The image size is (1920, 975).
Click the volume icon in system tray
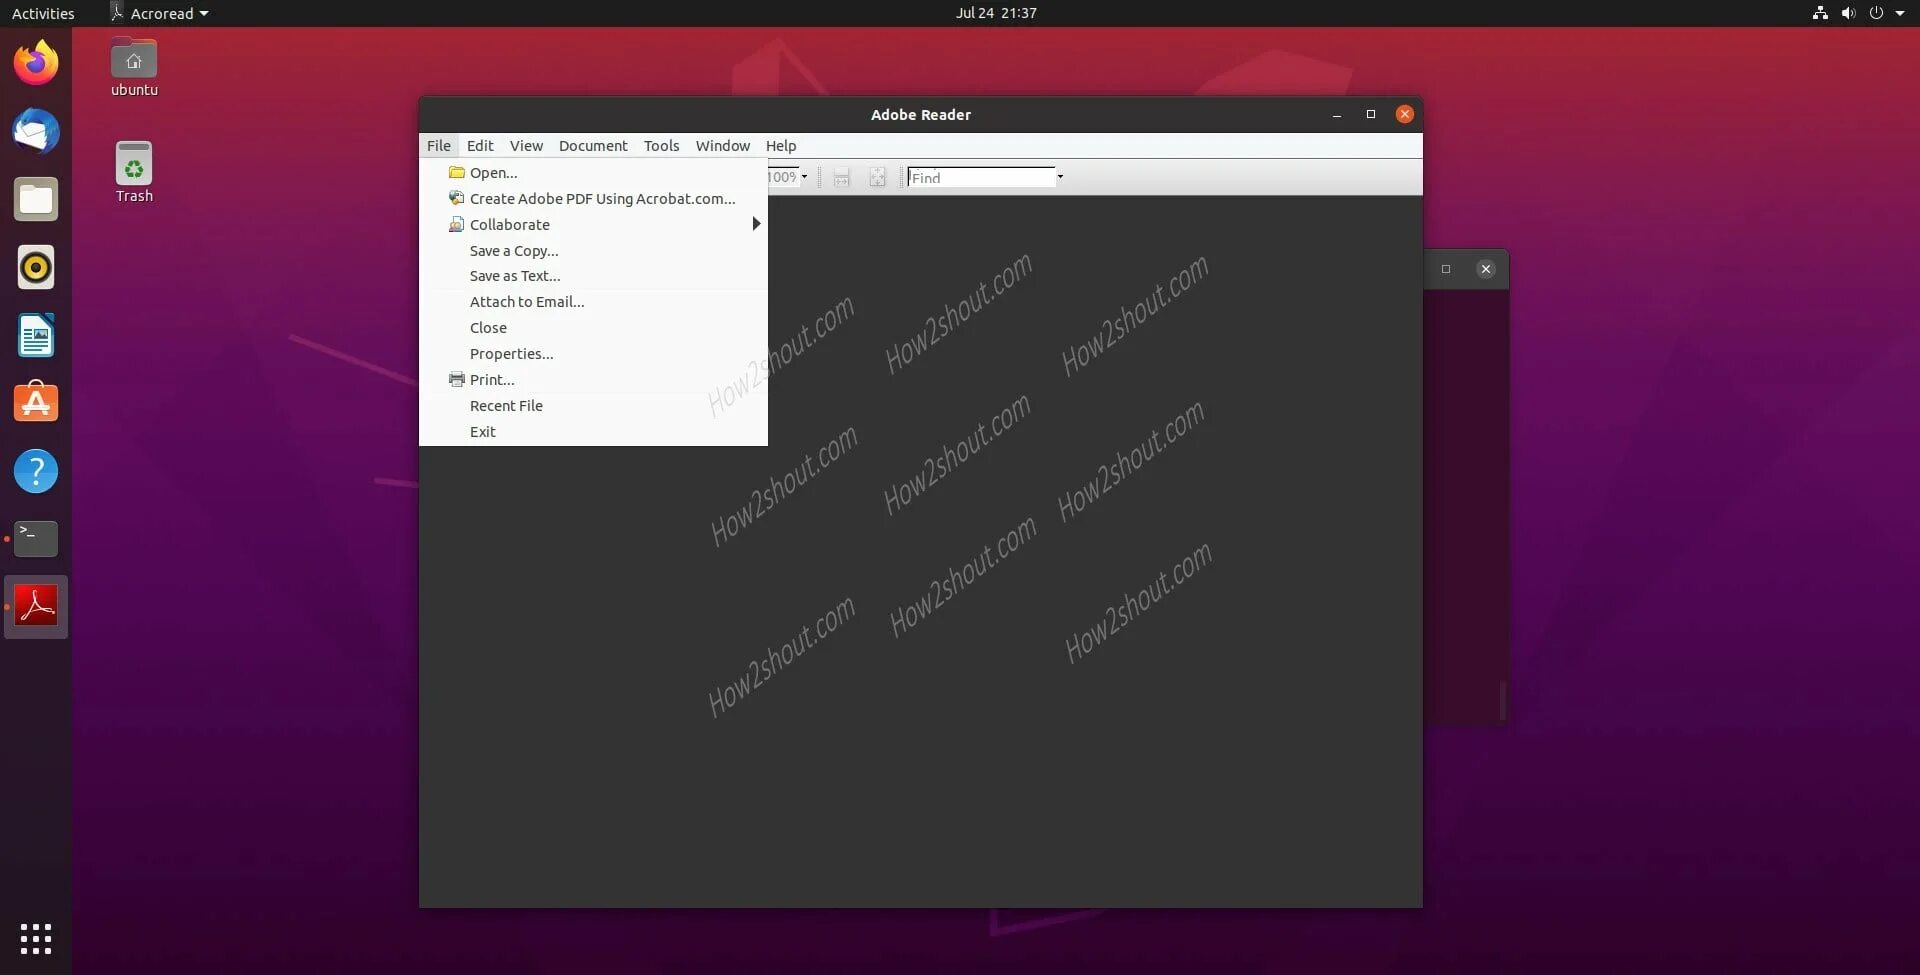point(1848,13)
